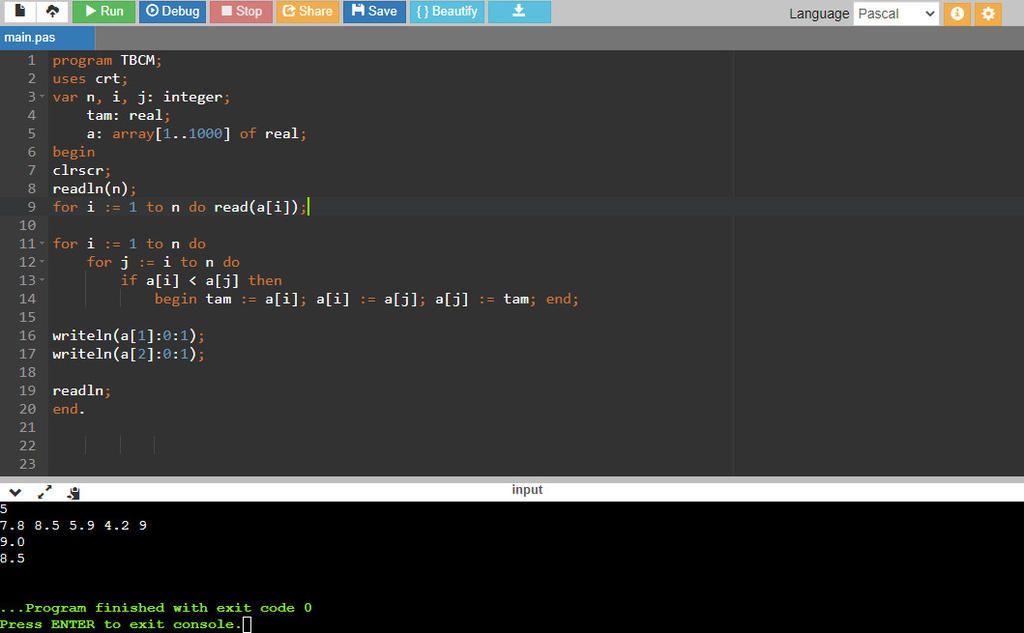Click the 'tam: real;' declaration
Image resolution: width=1024 pixels, height=633 pixels.
(128, 115)
